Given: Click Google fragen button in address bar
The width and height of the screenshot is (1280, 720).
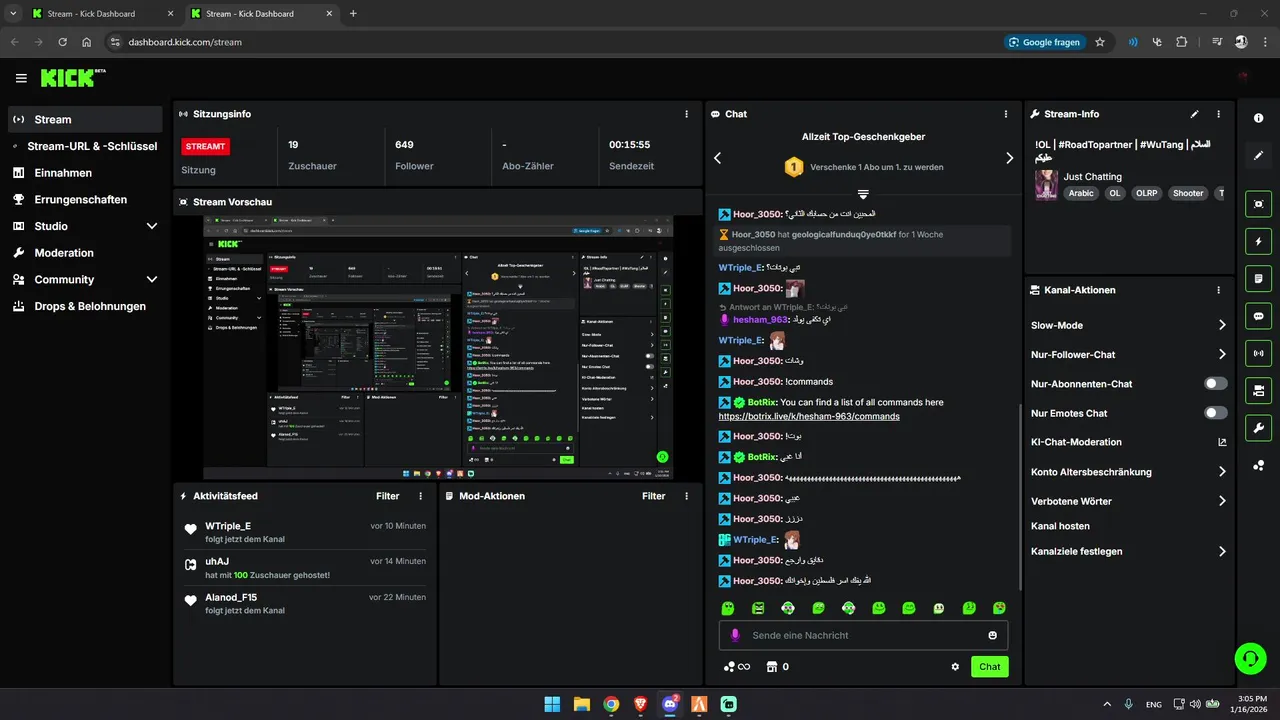Looking at the screenshot, I should (x=1044, y=42).
